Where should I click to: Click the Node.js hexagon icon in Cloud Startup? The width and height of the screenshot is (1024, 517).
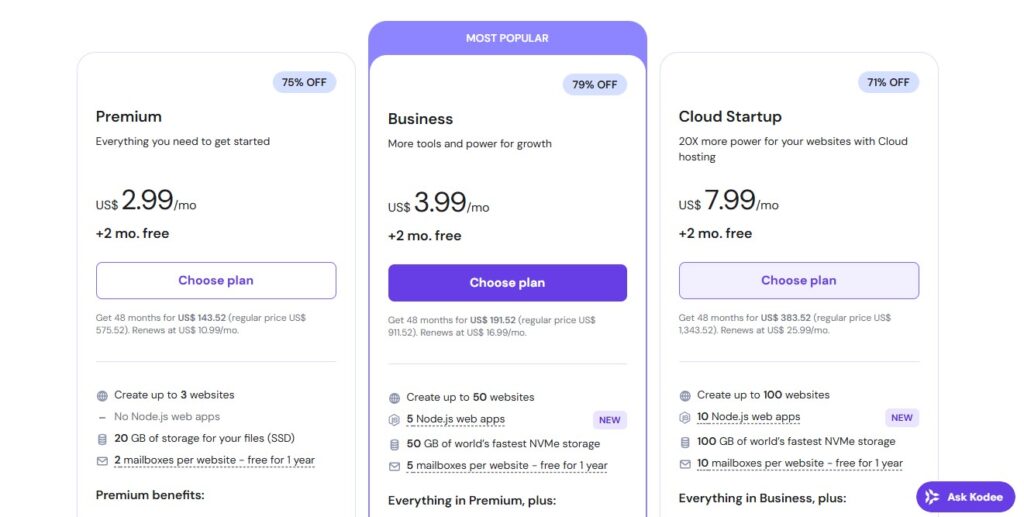pyautogui.click(x=685, y=418)
